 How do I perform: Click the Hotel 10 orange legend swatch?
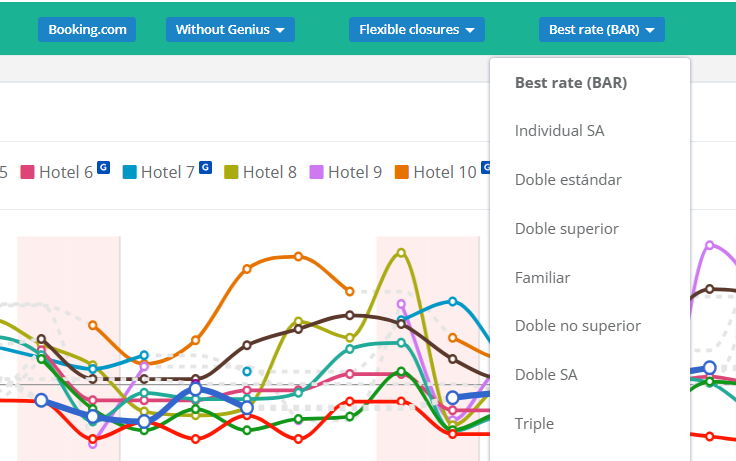402,172
